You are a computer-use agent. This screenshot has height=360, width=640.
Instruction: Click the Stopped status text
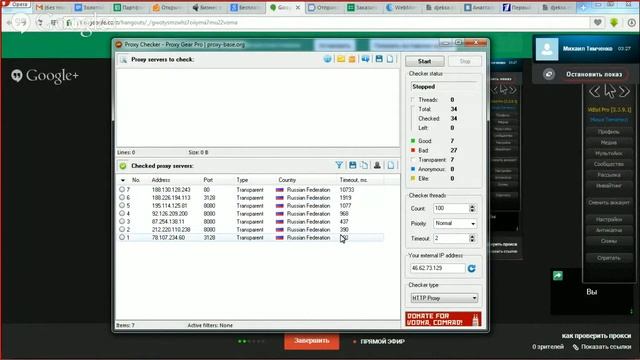[424, 87]
